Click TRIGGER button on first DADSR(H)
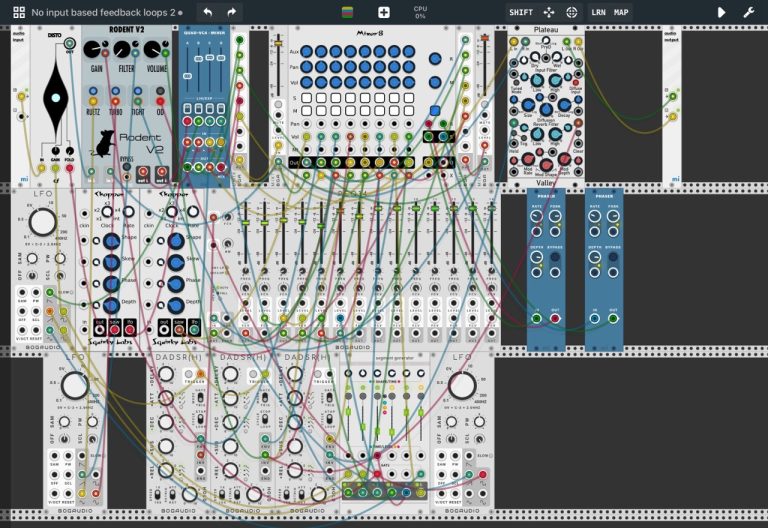 click(189, 375)
